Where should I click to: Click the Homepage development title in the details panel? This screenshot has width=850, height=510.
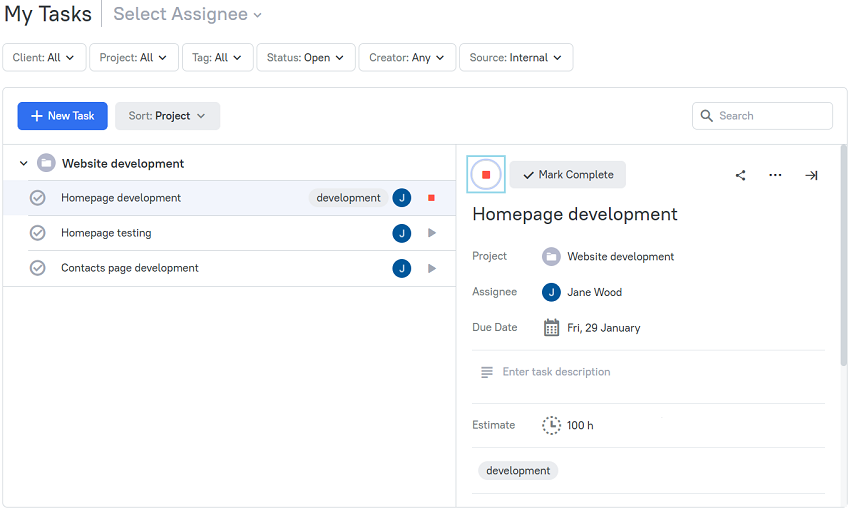point(575,214)
